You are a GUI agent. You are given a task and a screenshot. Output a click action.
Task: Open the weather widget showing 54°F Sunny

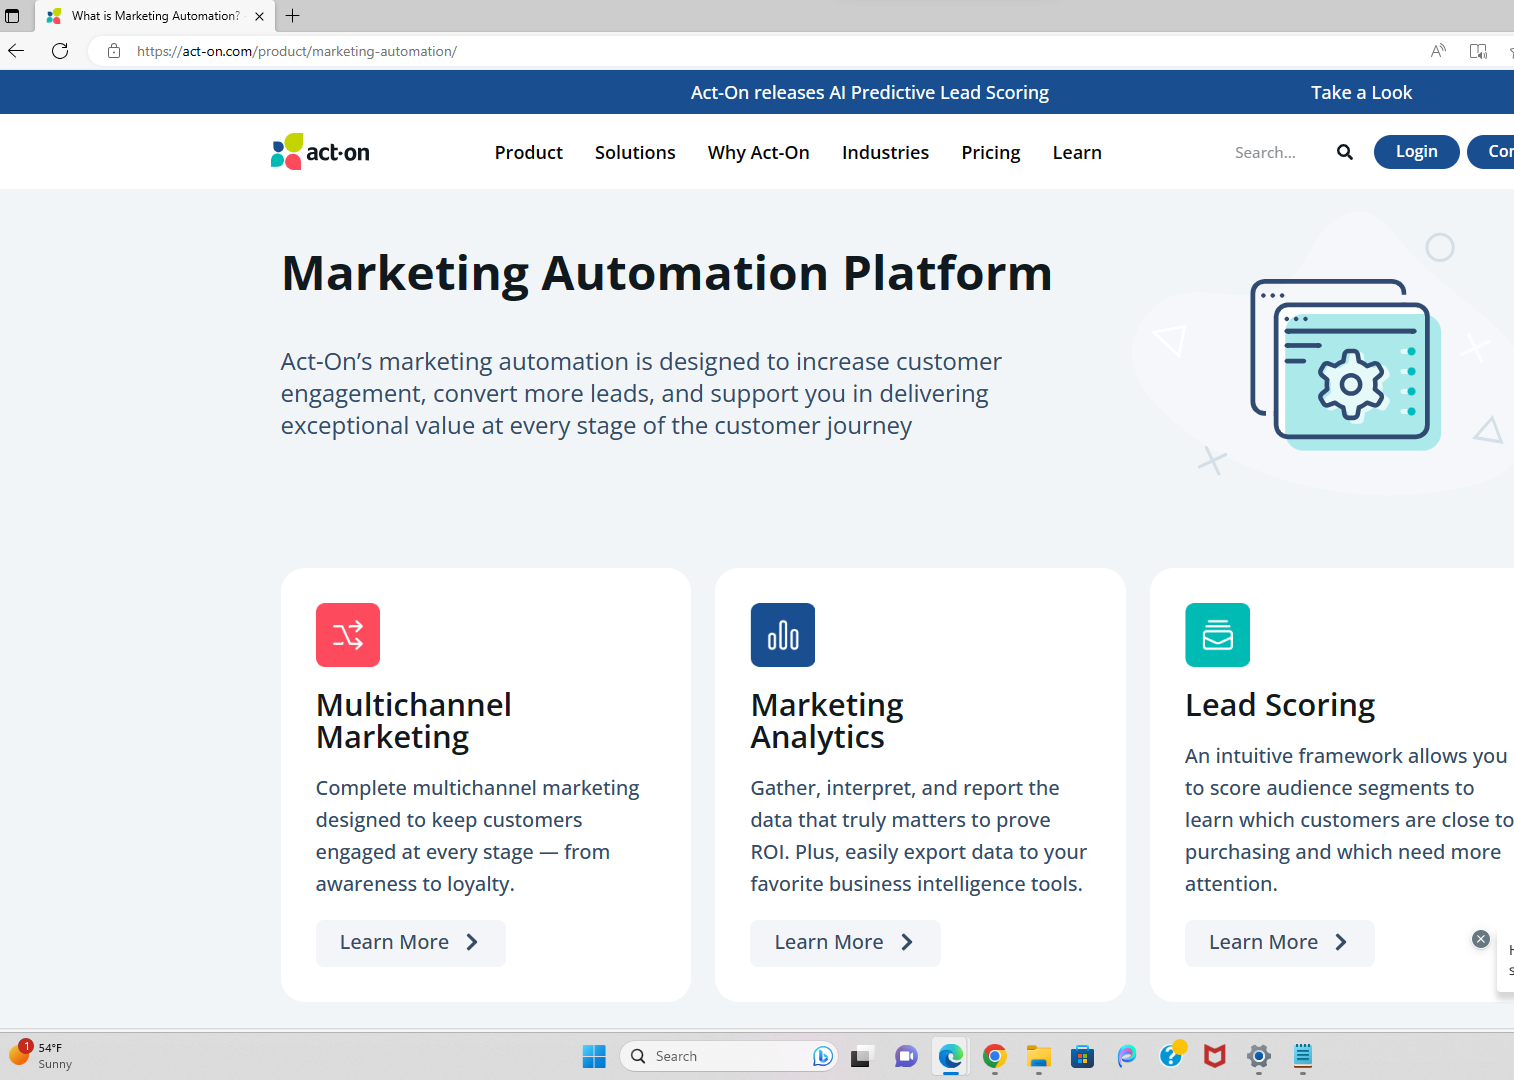(41, 1055)
